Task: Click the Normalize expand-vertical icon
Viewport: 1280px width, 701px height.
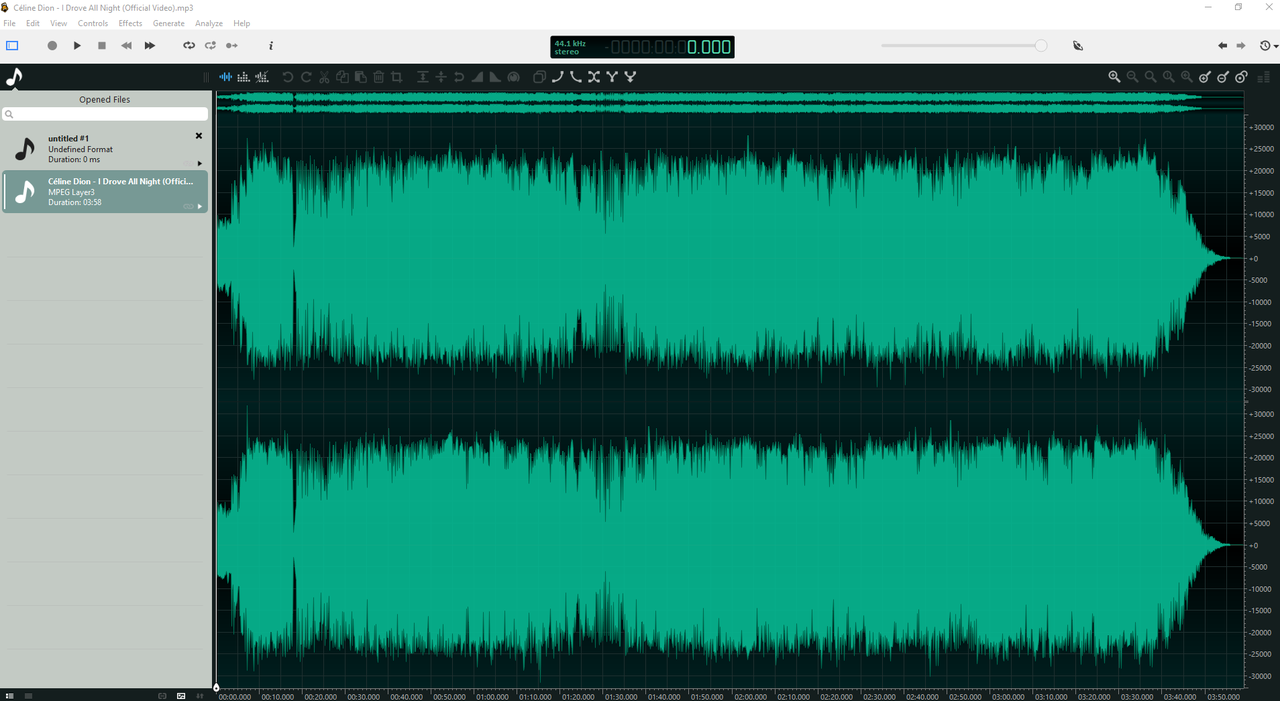Action: (x=423, y=77)
